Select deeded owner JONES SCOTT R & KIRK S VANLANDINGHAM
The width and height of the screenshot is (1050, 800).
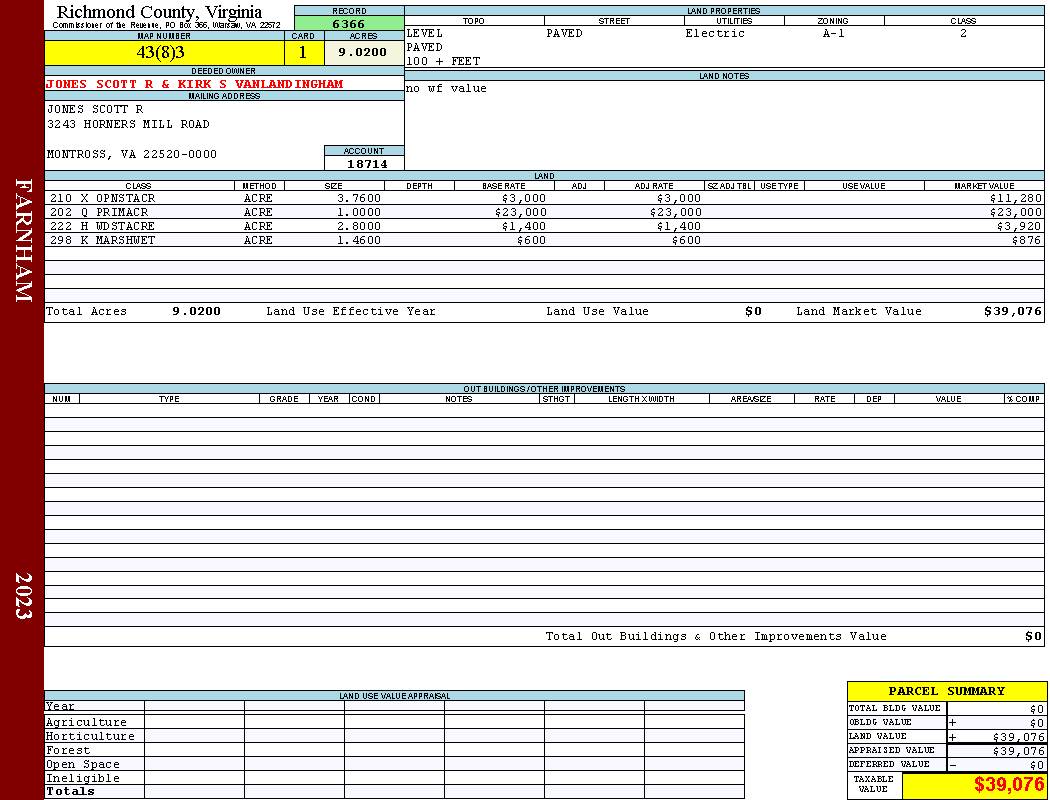pos(194,84)
